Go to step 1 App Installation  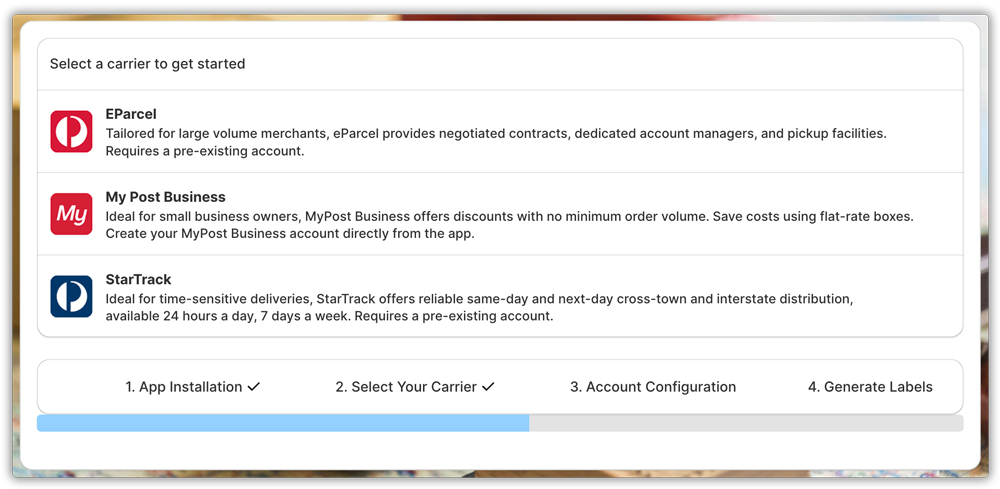183,387
